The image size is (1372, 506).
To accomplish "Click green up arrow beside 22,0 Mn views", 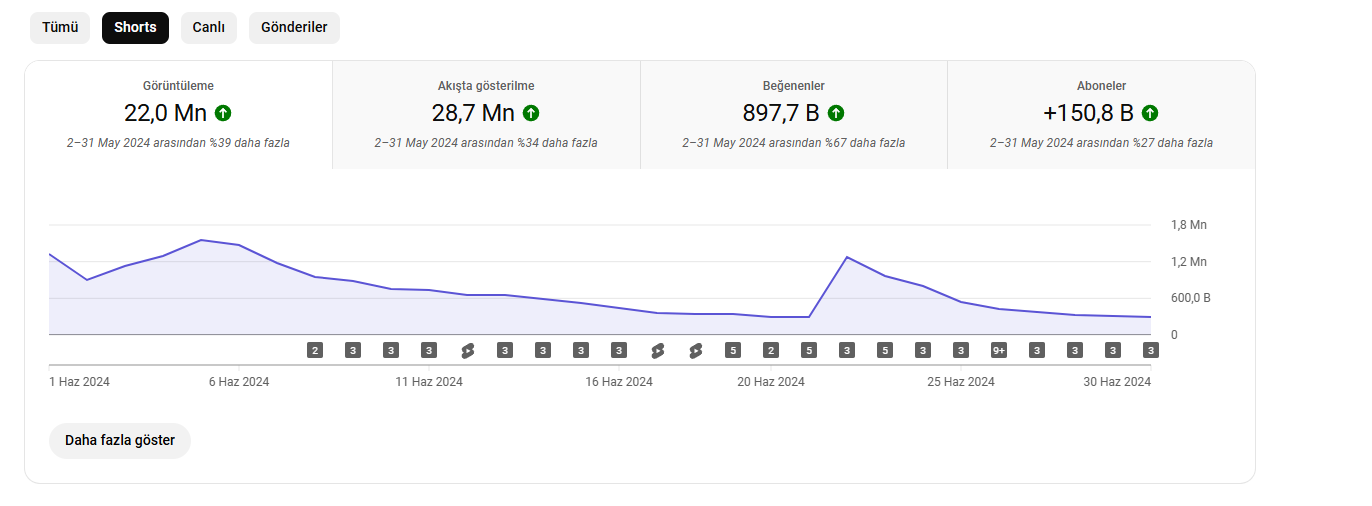I will click(223, 113).
